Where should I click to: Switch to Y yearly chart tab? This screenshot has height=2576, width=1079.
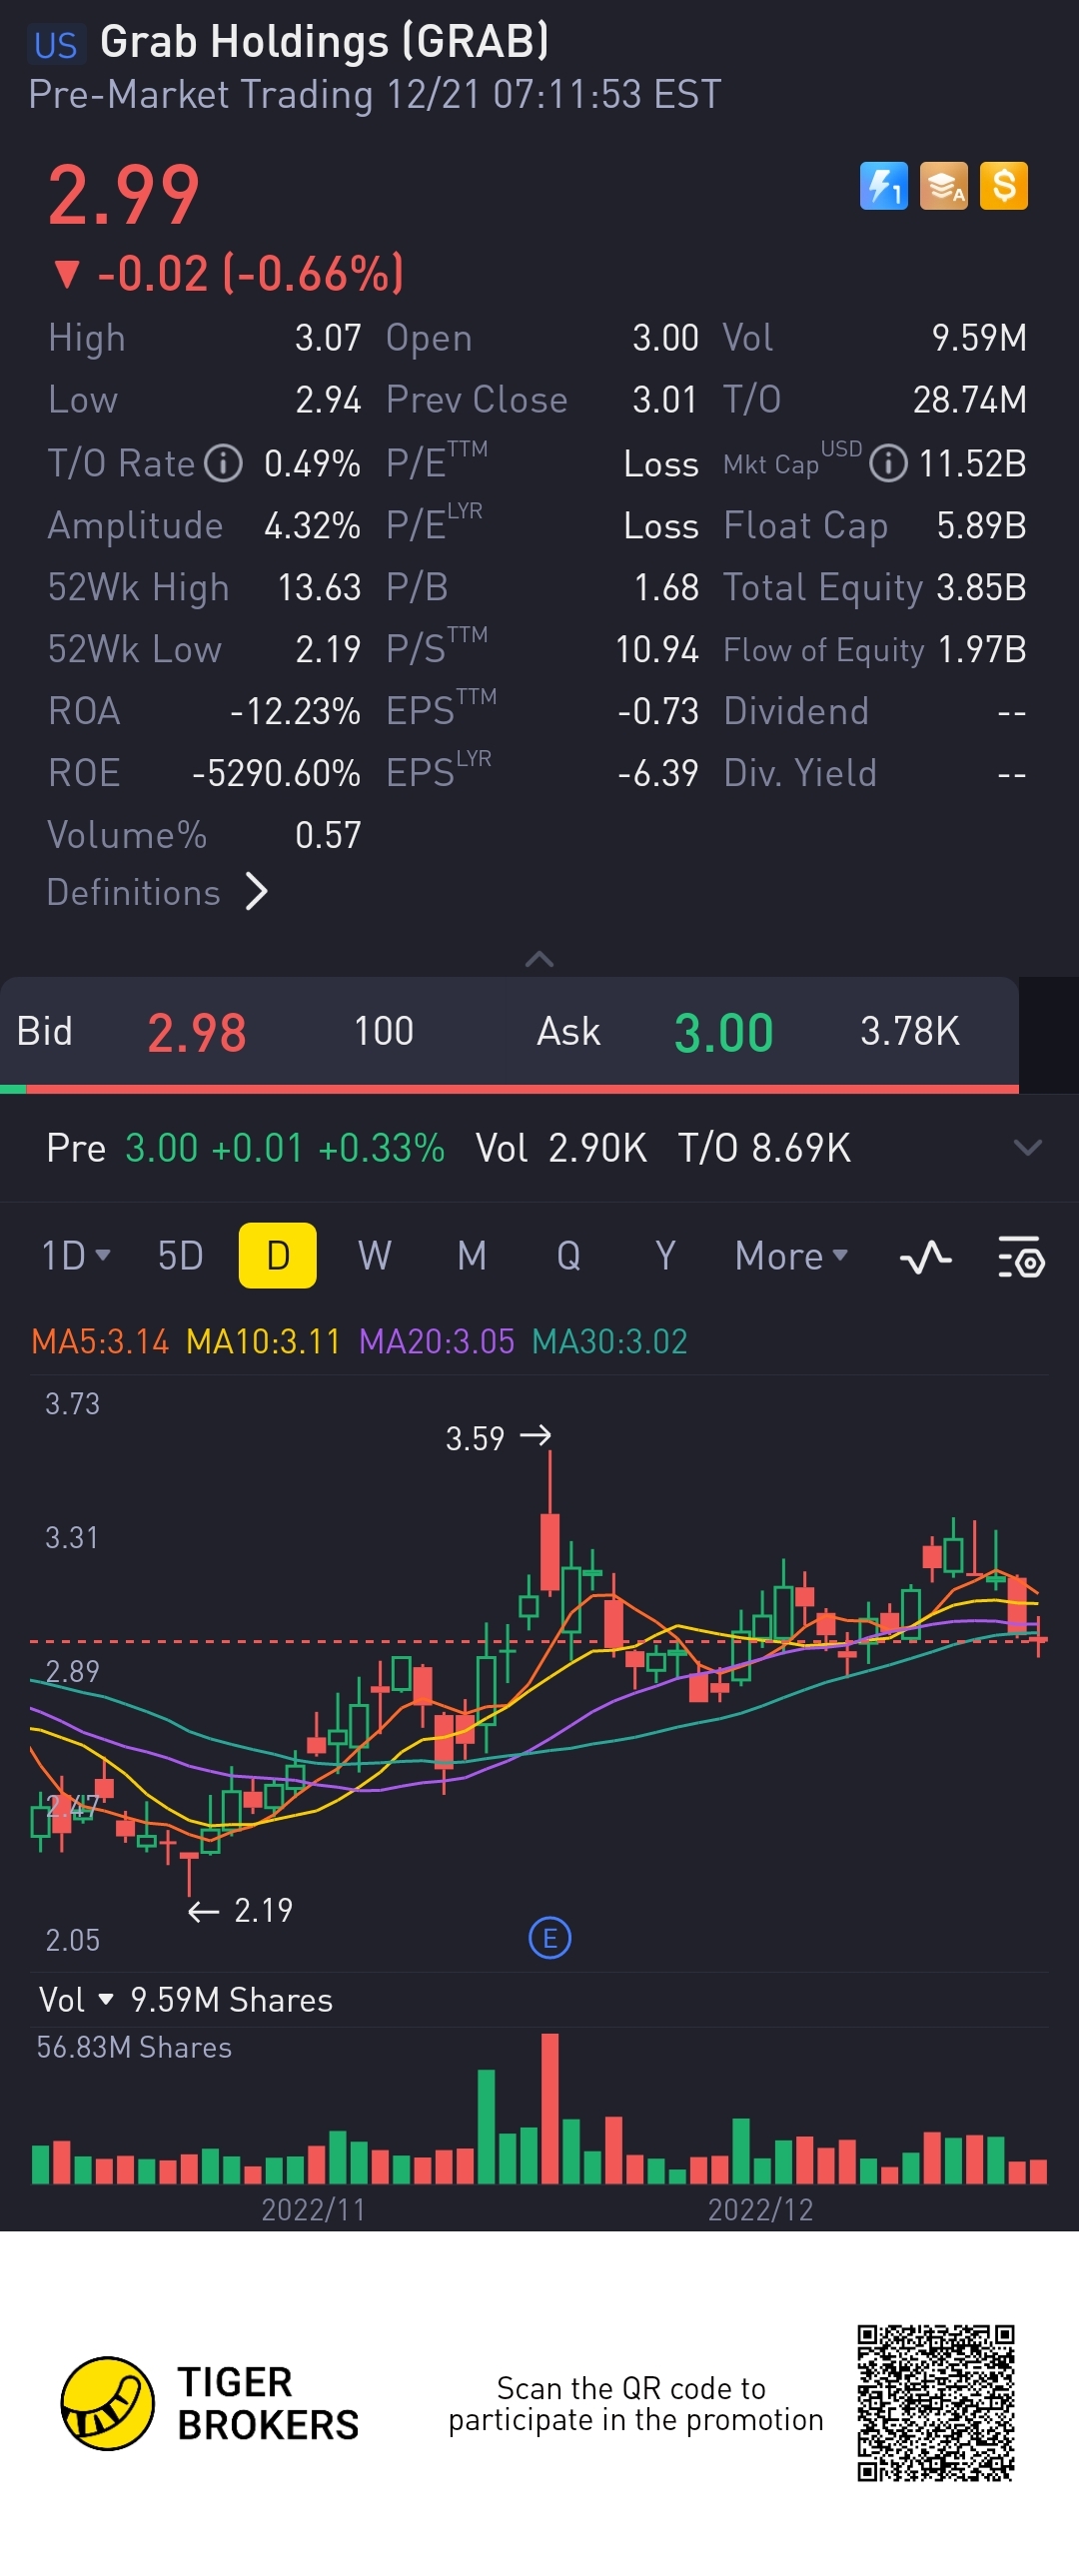[x=665, y=1256]
